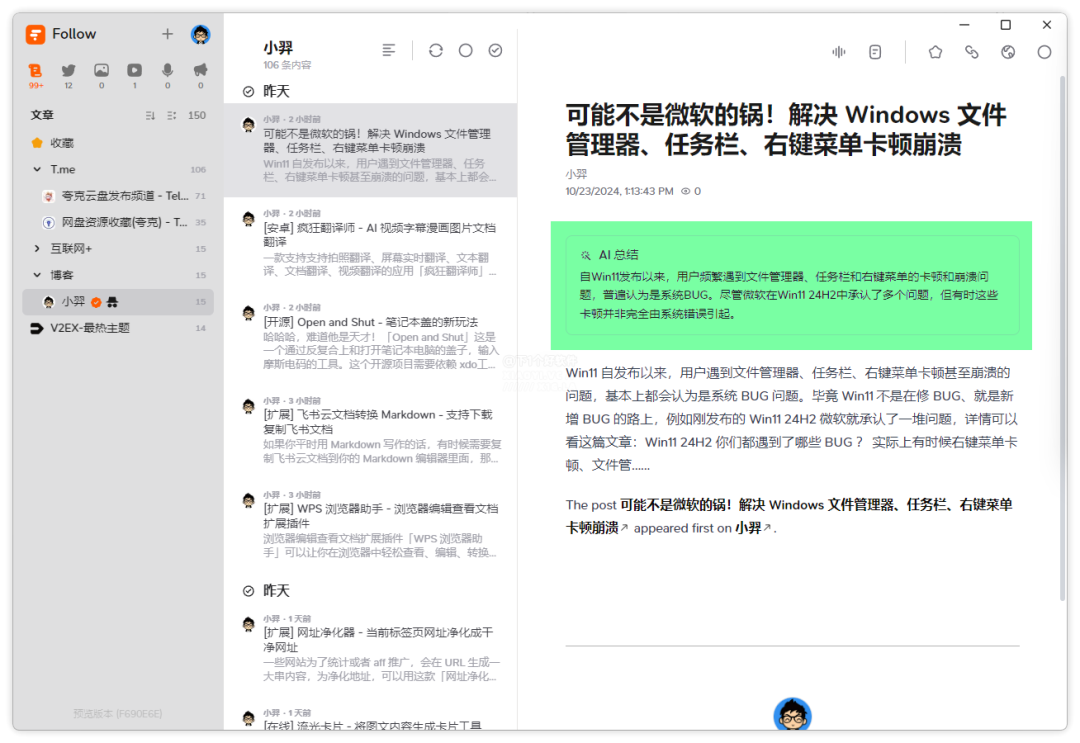Click author name 小羿 under title
1080x743 pixels.
click(576, 174)
